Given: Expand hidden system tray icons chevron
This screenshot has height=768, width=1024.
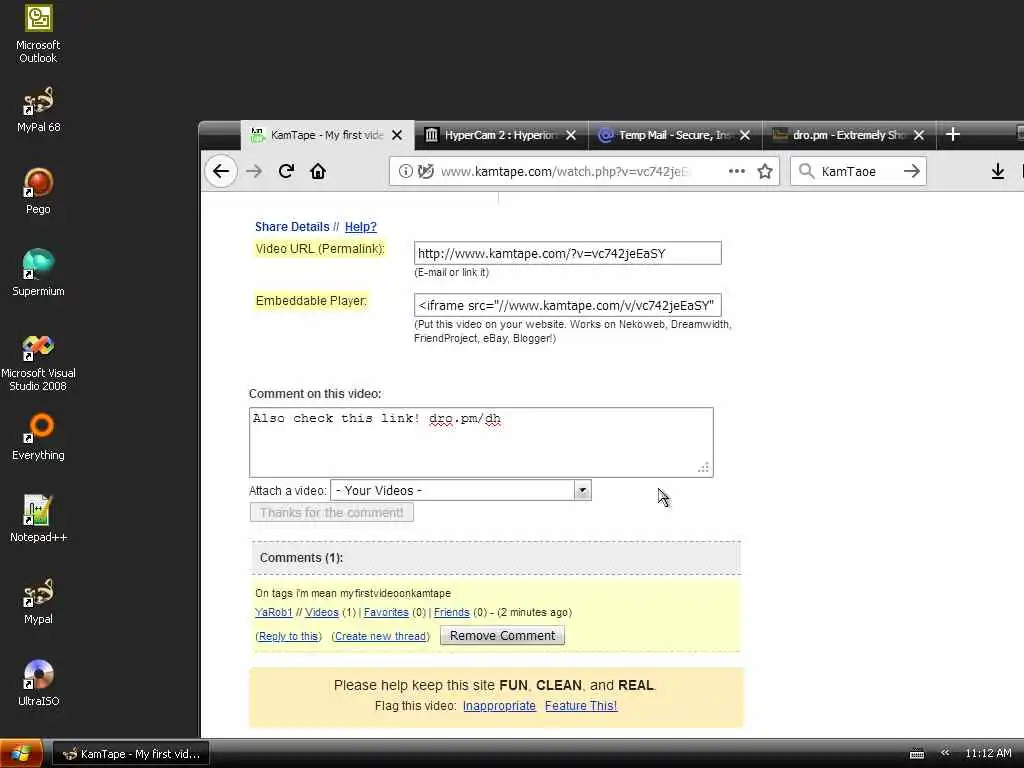Looking at the screenshot, I should pyautogui.click(x=945, y=753).
